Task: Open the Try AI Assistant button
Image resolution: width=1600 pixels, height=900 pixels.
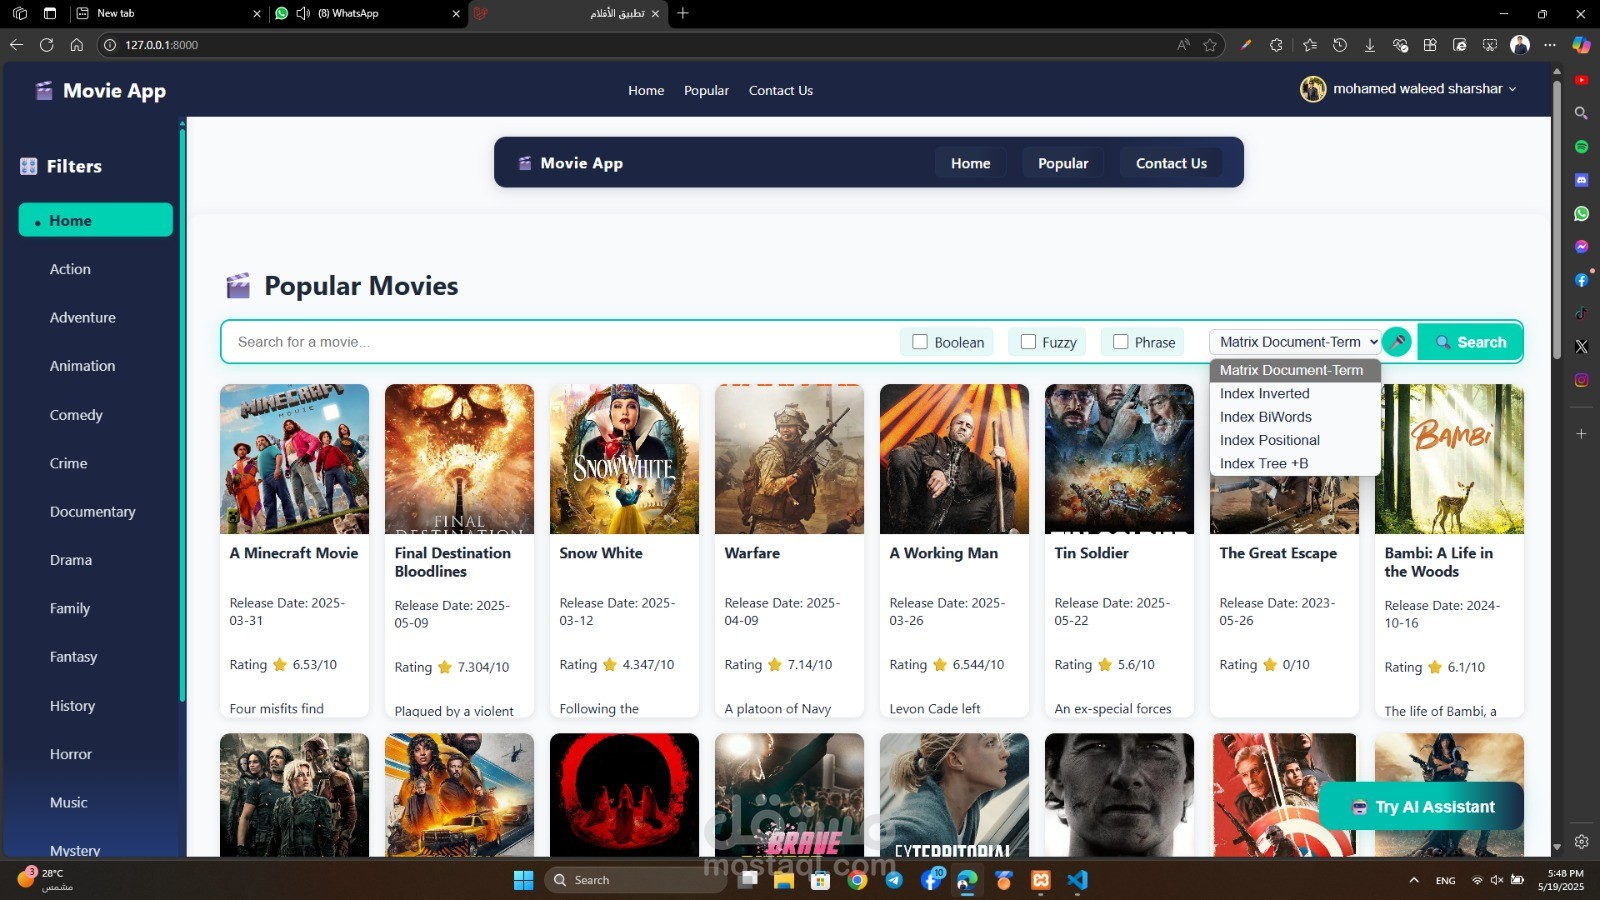Action: tap(1422, 806)
